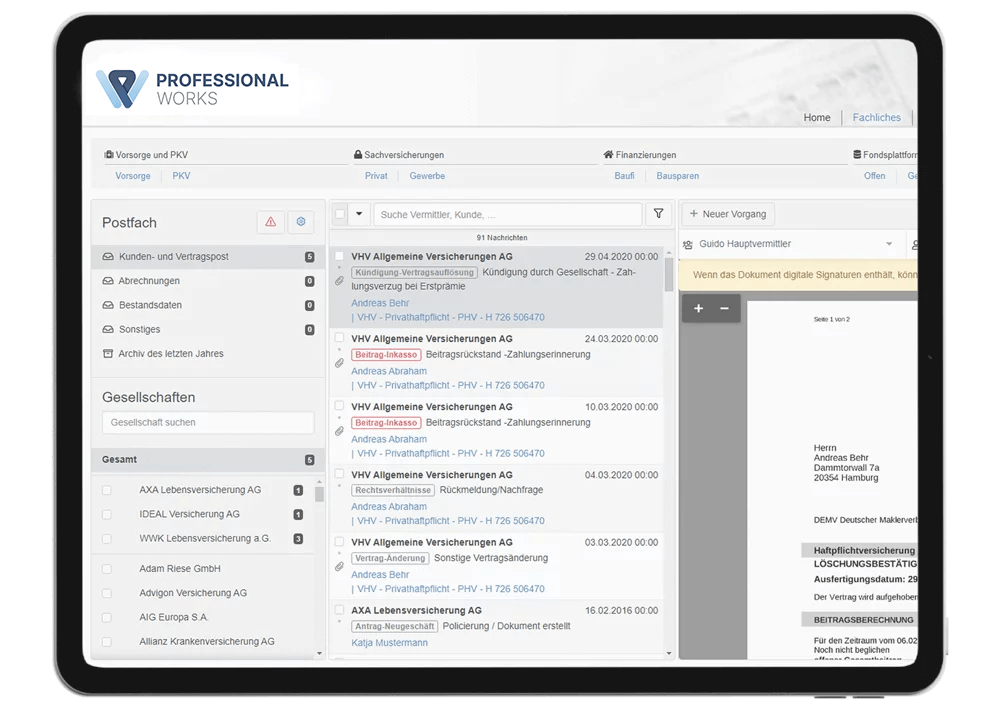Open the message filter funnel
1000x709 pixels.
pos(659,214)
